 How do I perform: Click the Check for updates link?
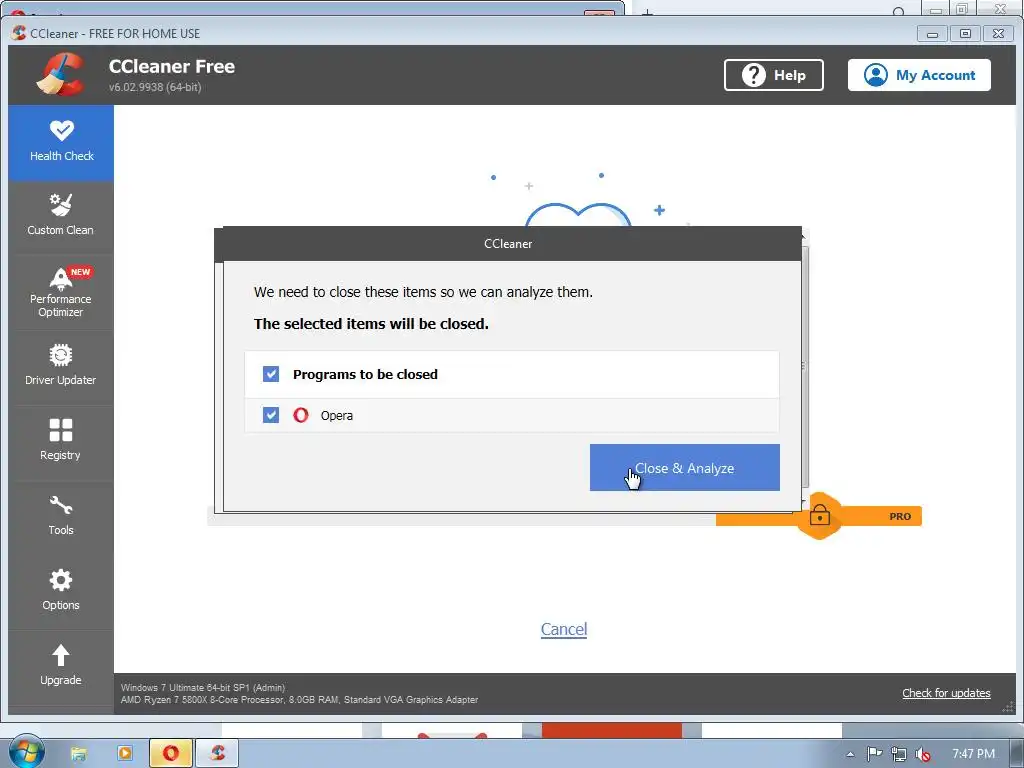[946, 693]
